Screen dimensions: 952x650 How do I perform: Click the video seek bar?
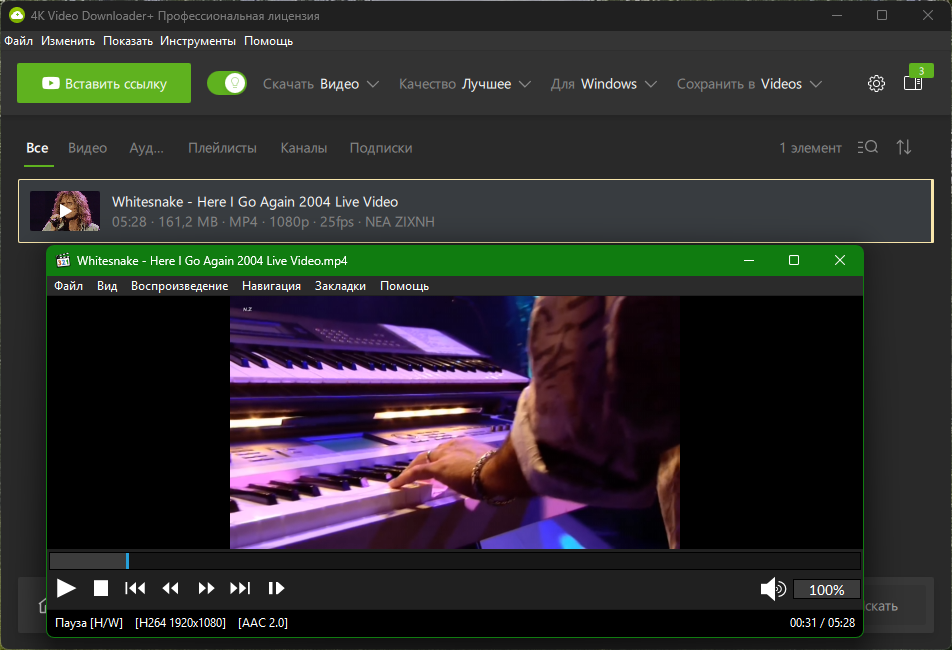pyautogui.click(x=455, y=561)
